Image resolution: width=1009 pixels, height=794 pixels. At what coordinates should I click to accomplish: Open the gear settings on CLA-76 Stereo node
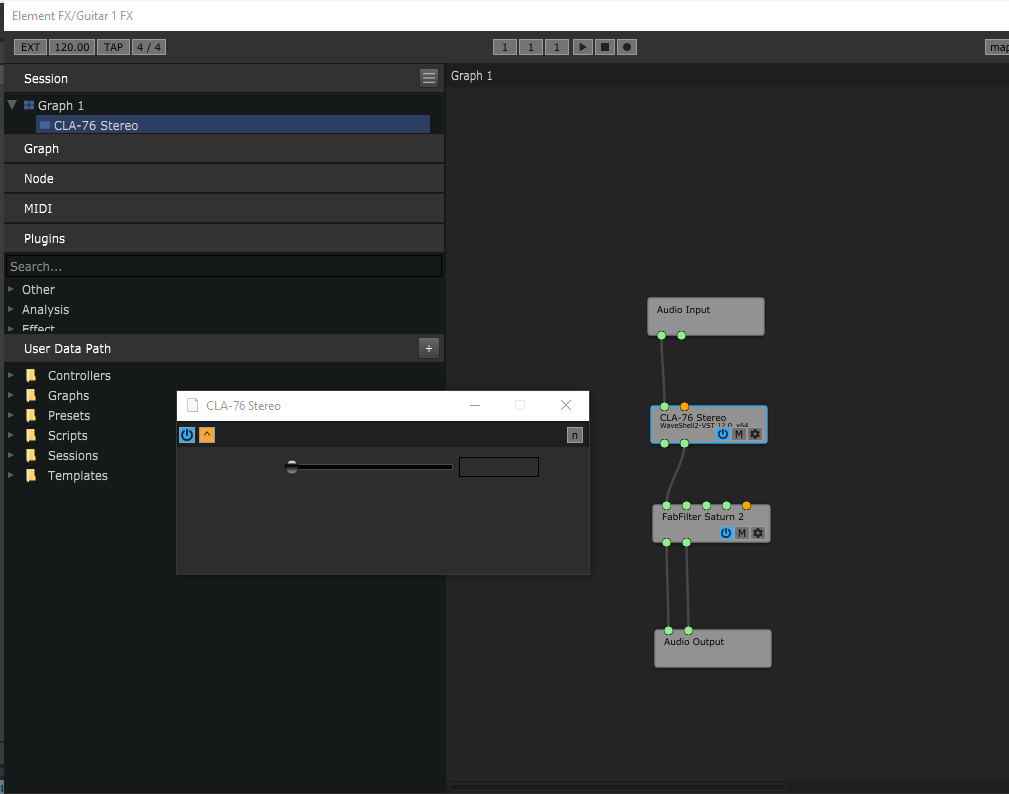tap(756, 433)
